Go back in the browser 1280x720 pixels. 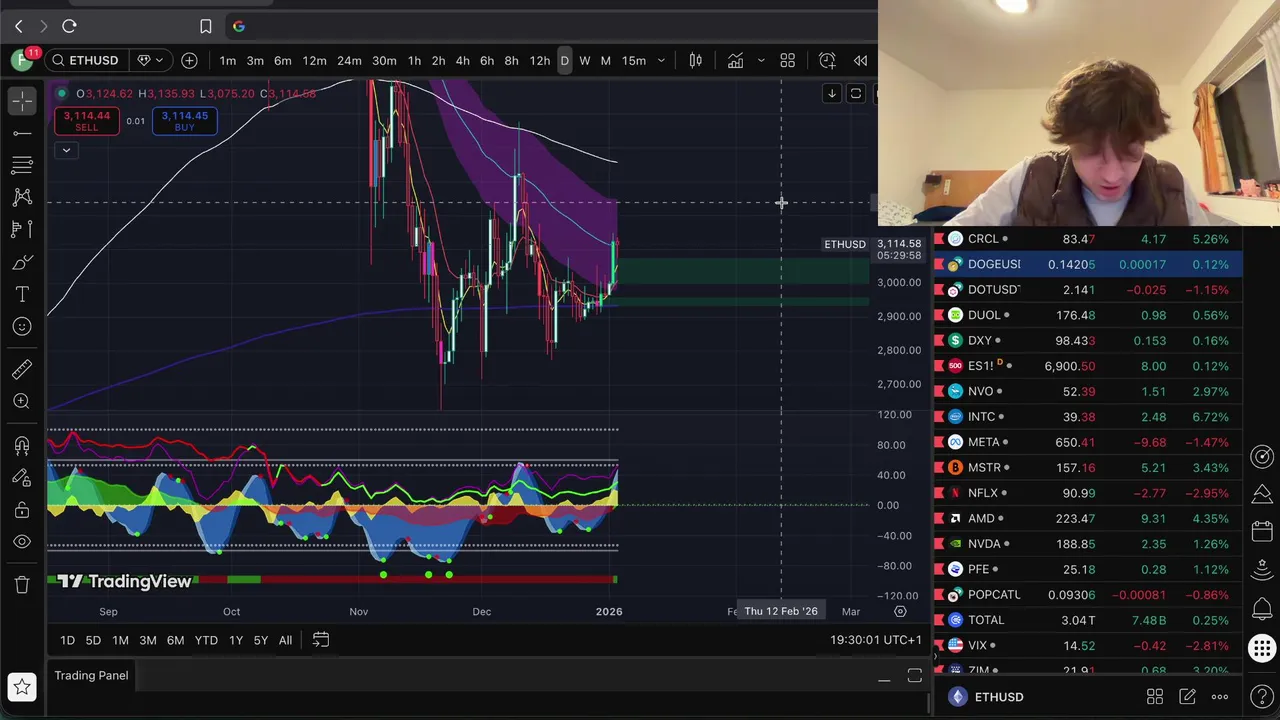[x=18, y=26]
